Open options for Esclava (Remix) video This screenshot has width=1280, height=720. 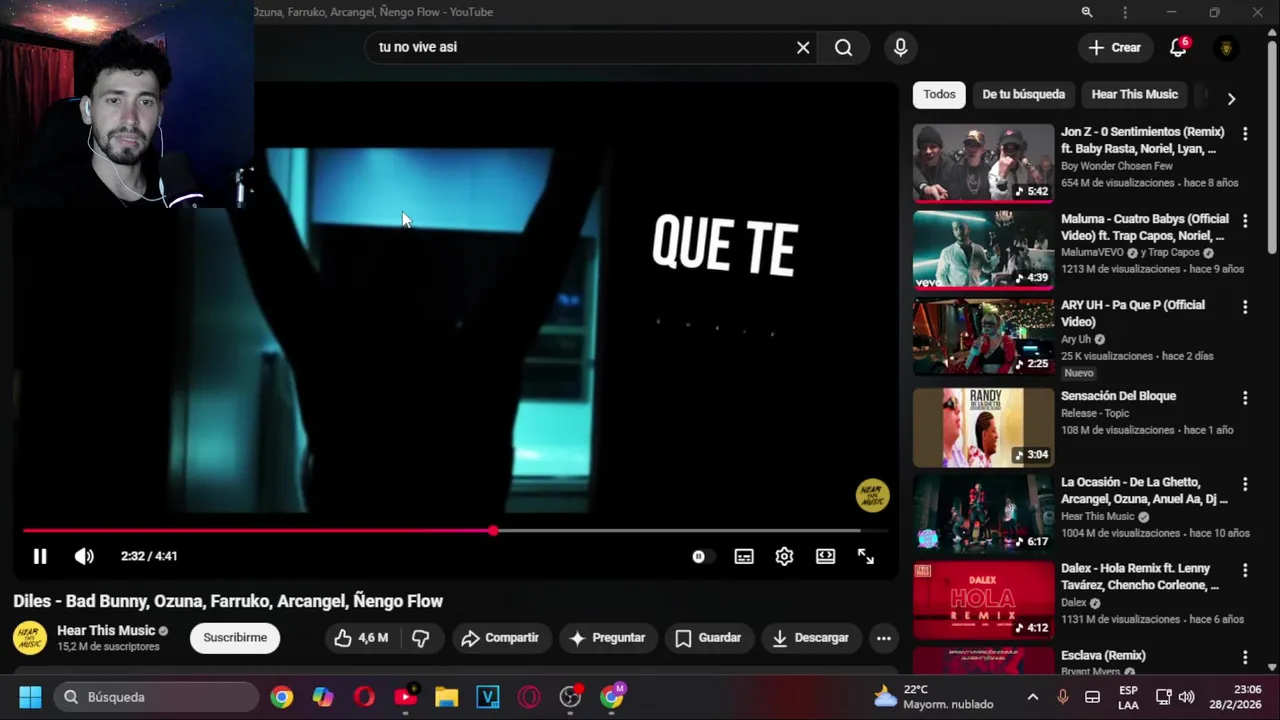click(x=1245, y=657)
